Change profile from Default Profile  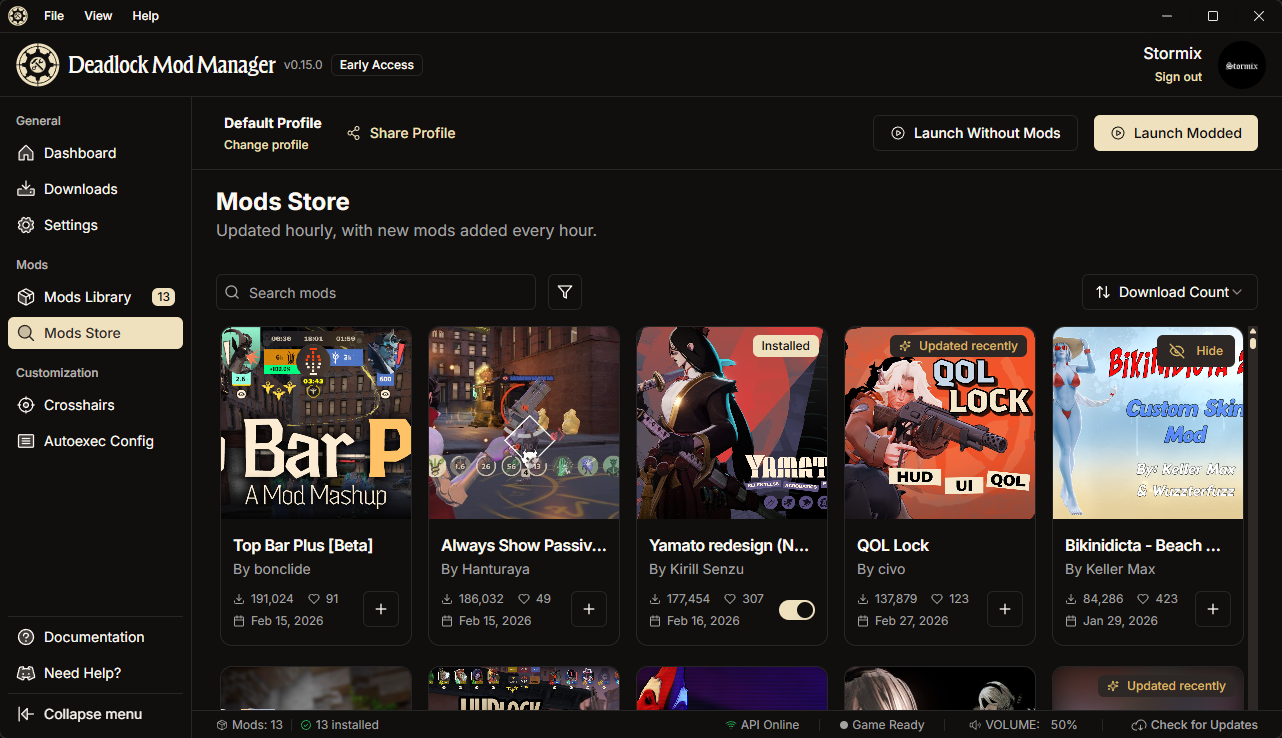coord(266,144)
